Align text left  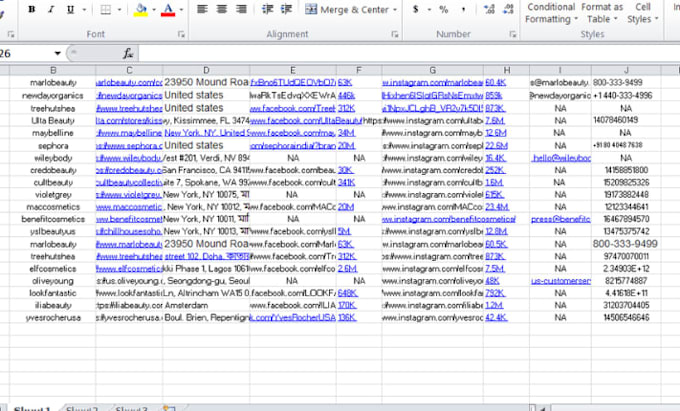(202, 9)
